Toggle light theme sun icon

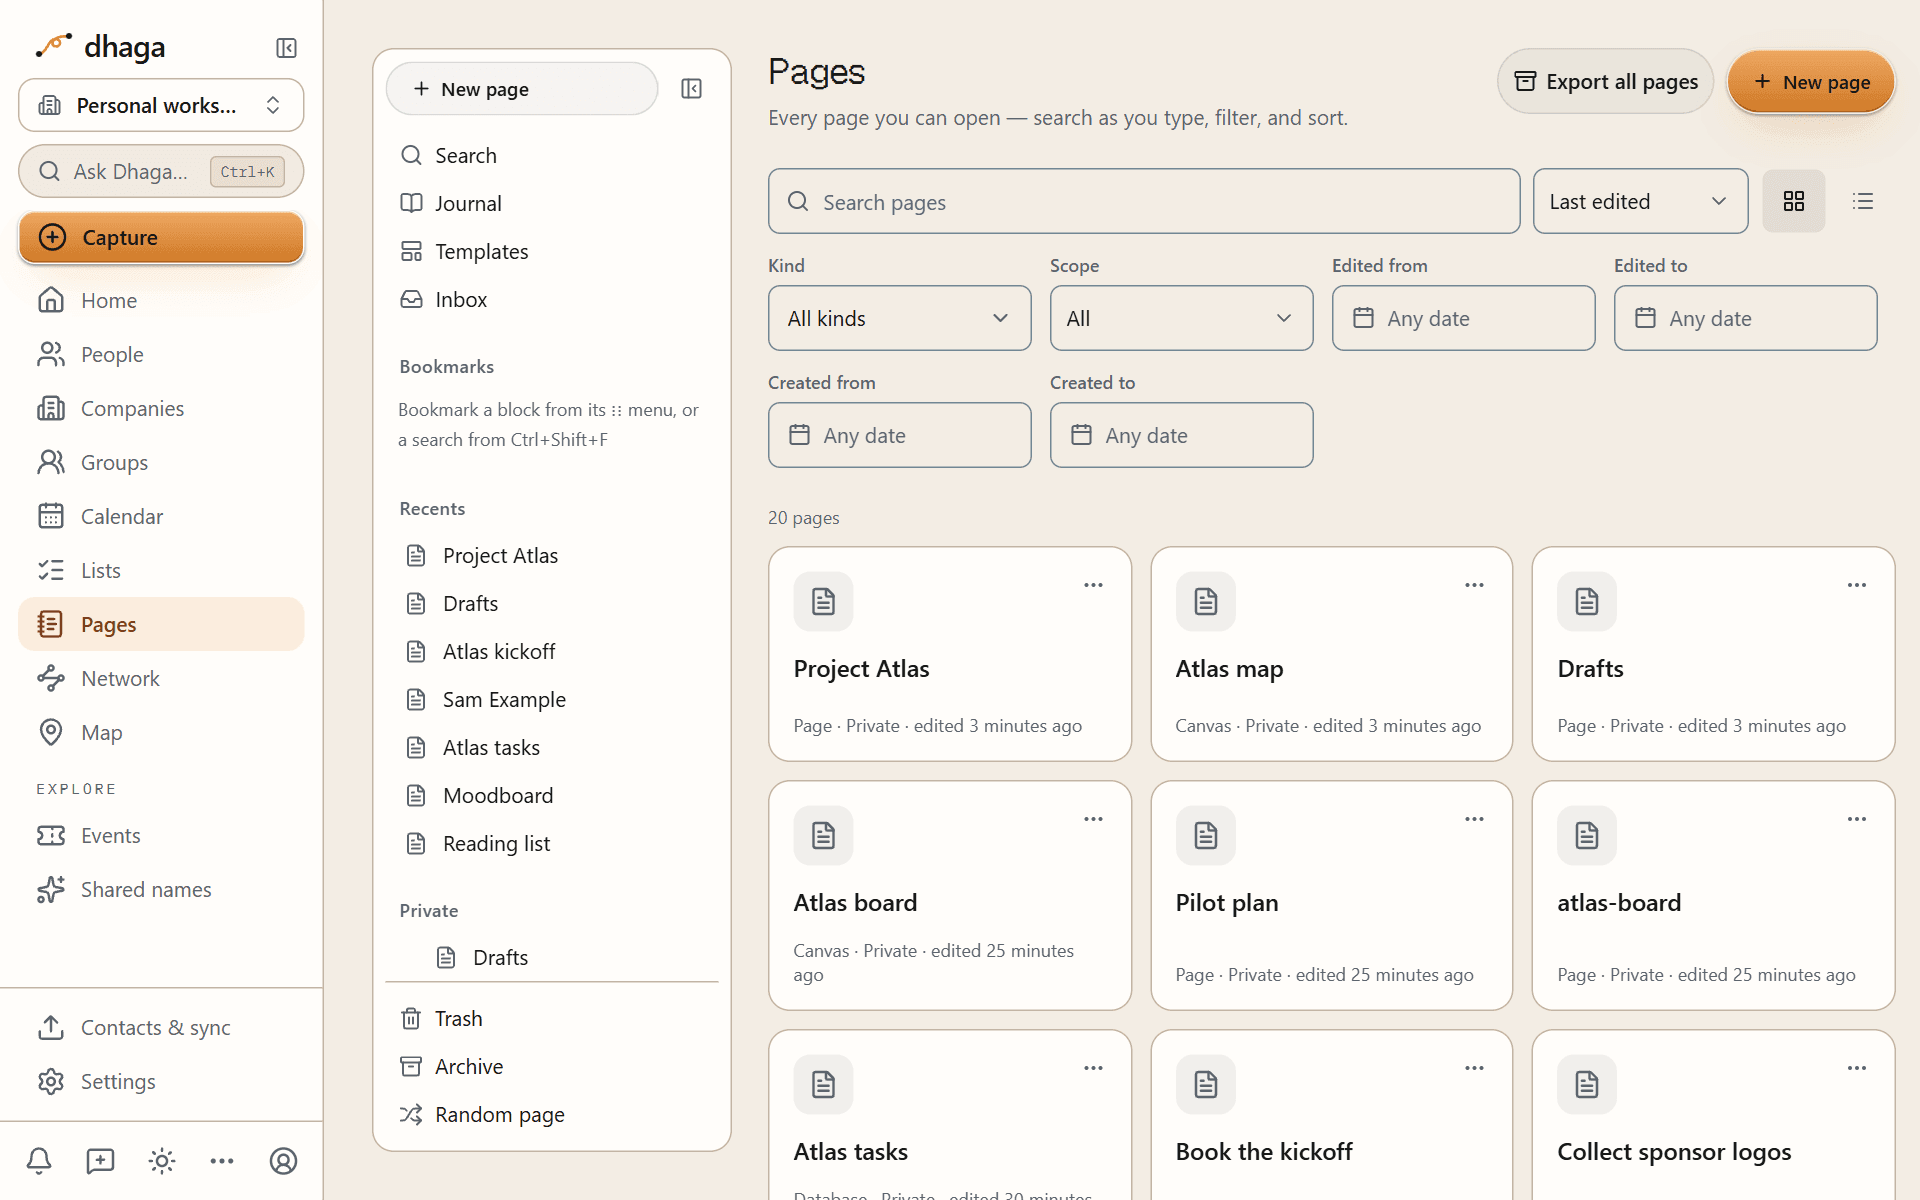pyautogui.click(x=162, y=1161)
